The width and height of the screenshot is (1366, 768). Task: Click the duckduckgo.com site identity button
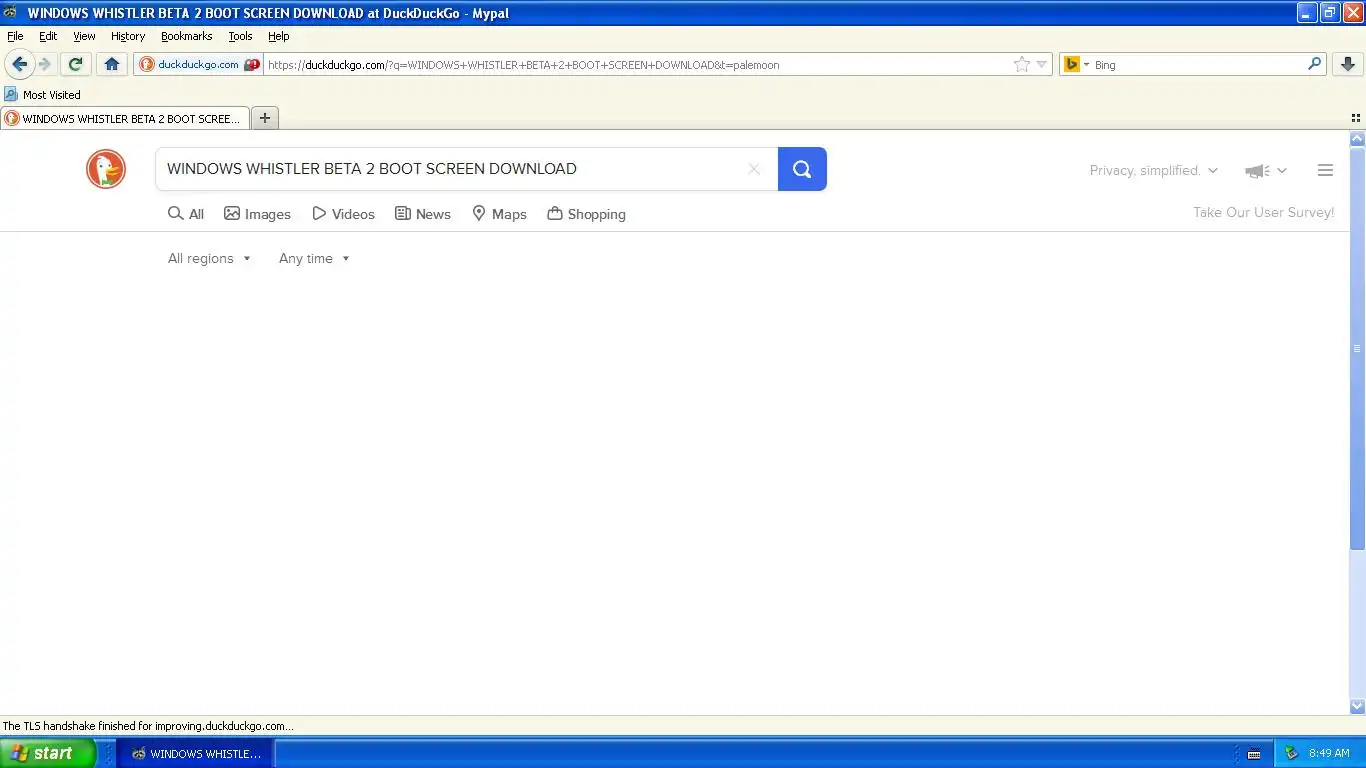(199, 64)
